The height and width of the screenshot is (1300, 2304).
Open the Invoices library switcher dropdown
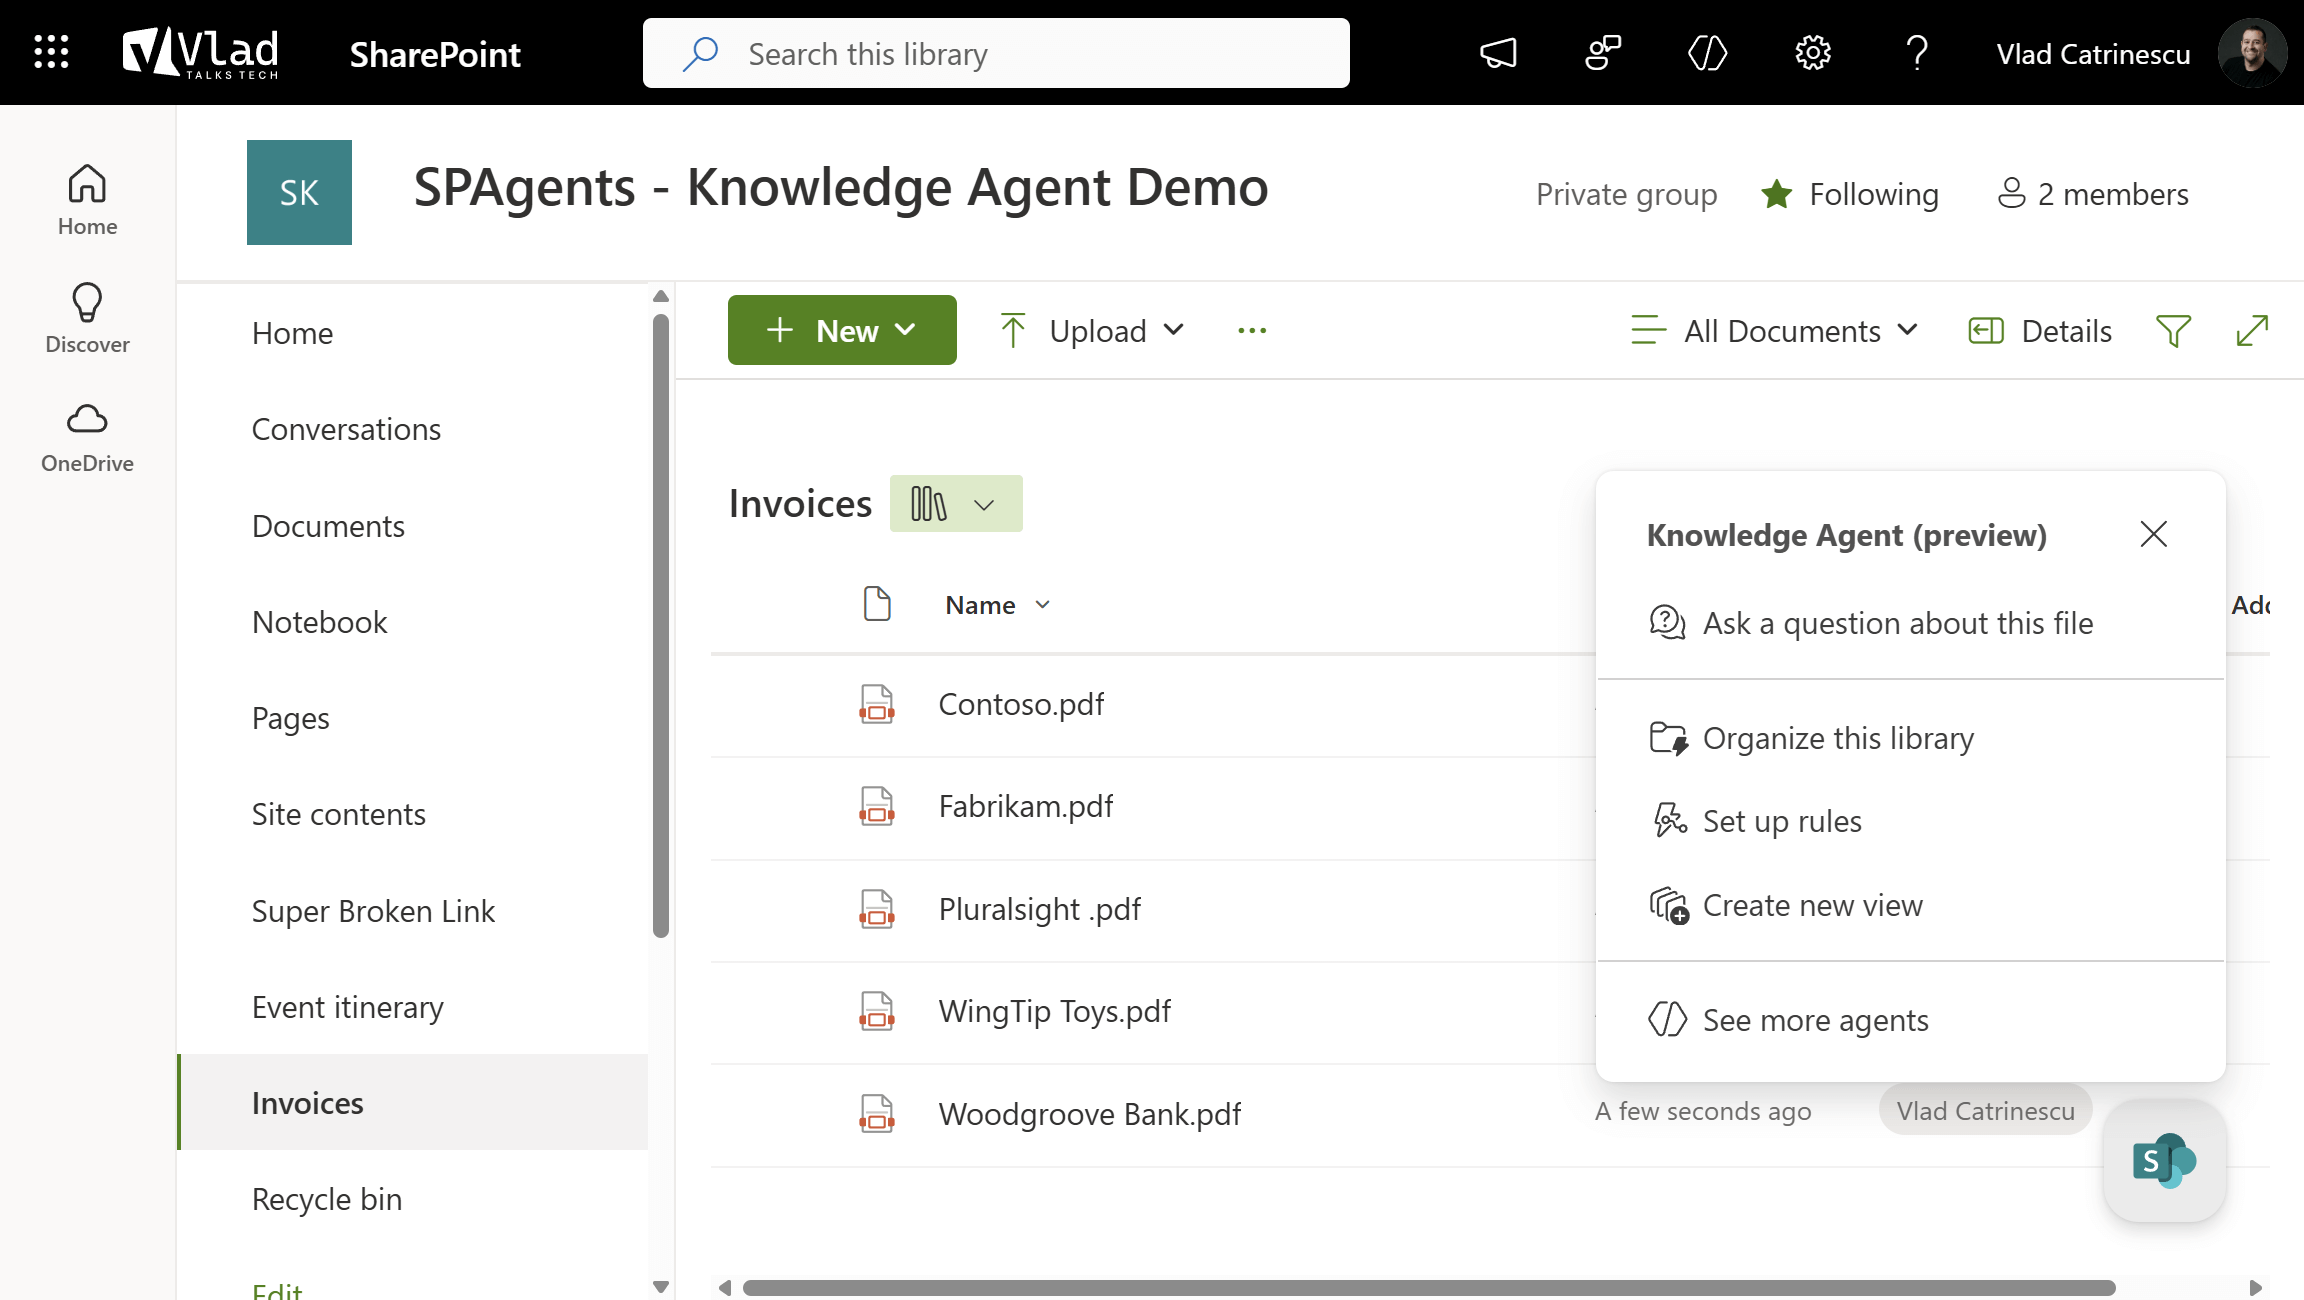coord(956,504)
